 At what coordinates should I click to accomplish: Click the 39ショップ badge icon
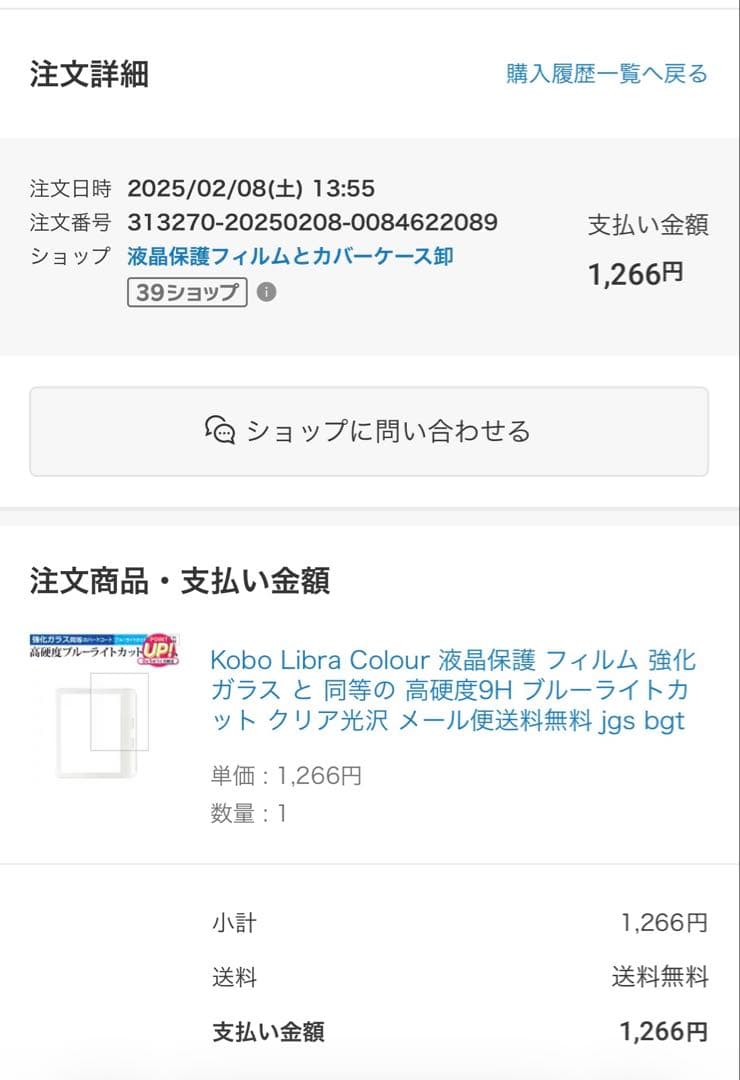pos(187,293)
